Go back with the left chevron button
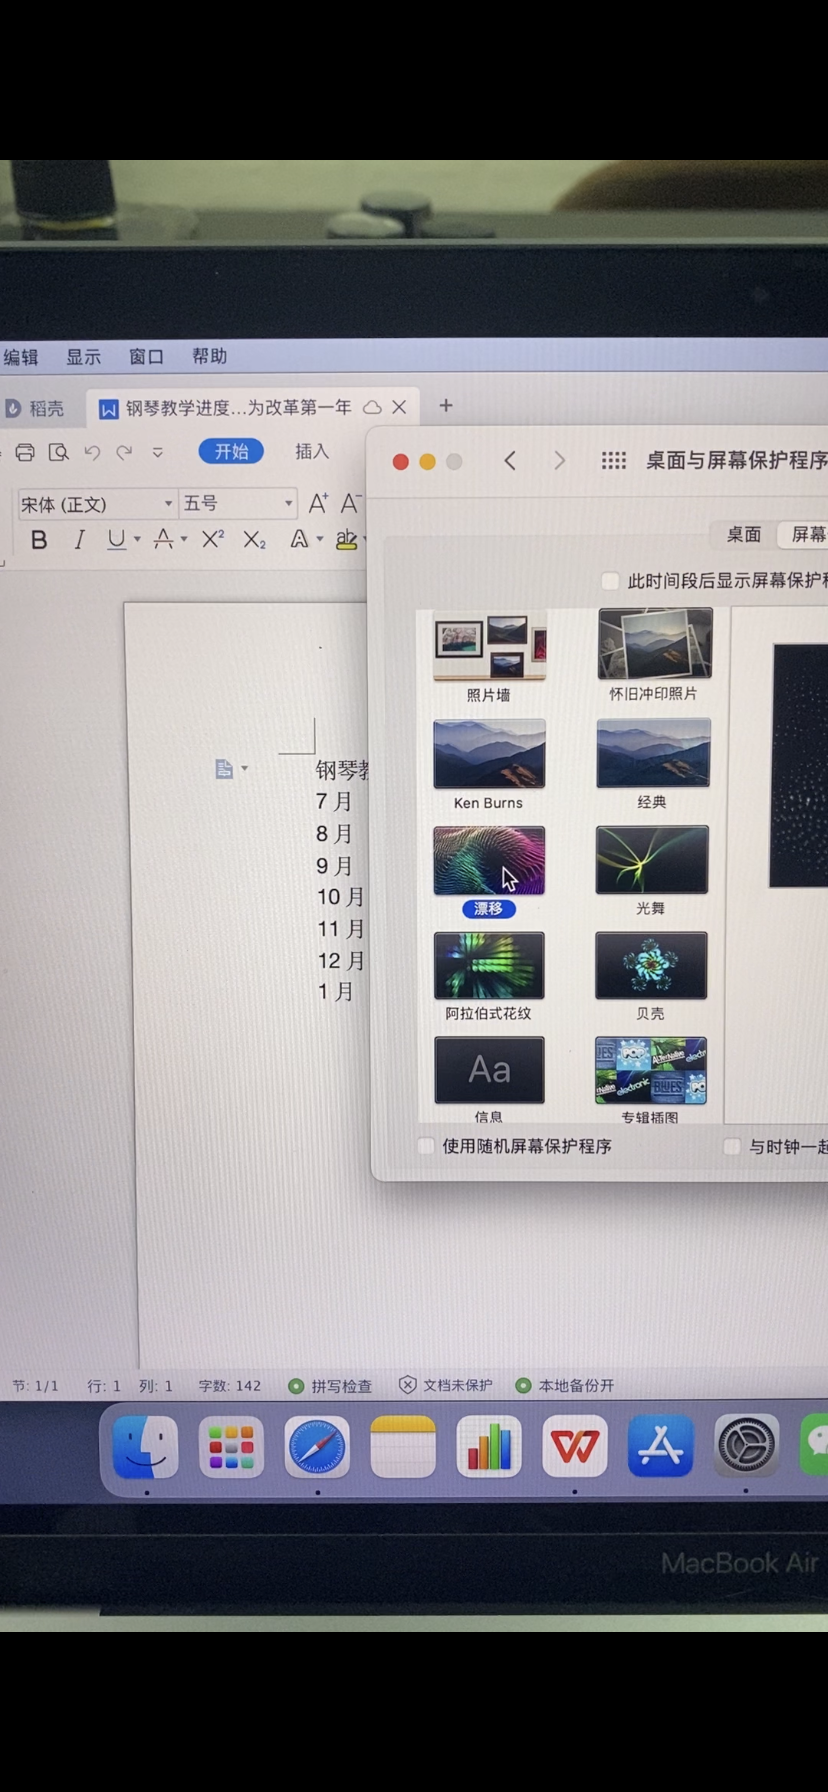 [x=510, y=460]
